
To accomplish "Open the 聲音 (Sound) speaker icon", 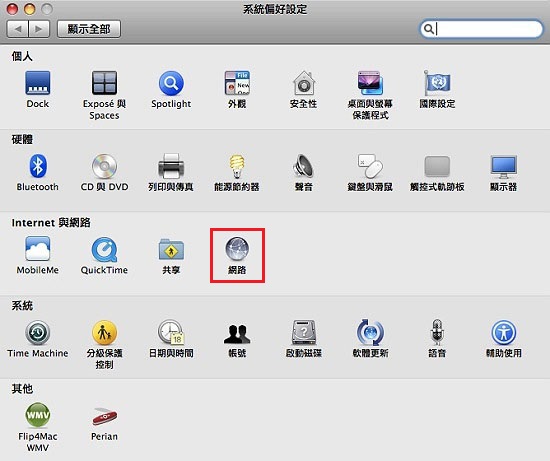I will [304, 166].
